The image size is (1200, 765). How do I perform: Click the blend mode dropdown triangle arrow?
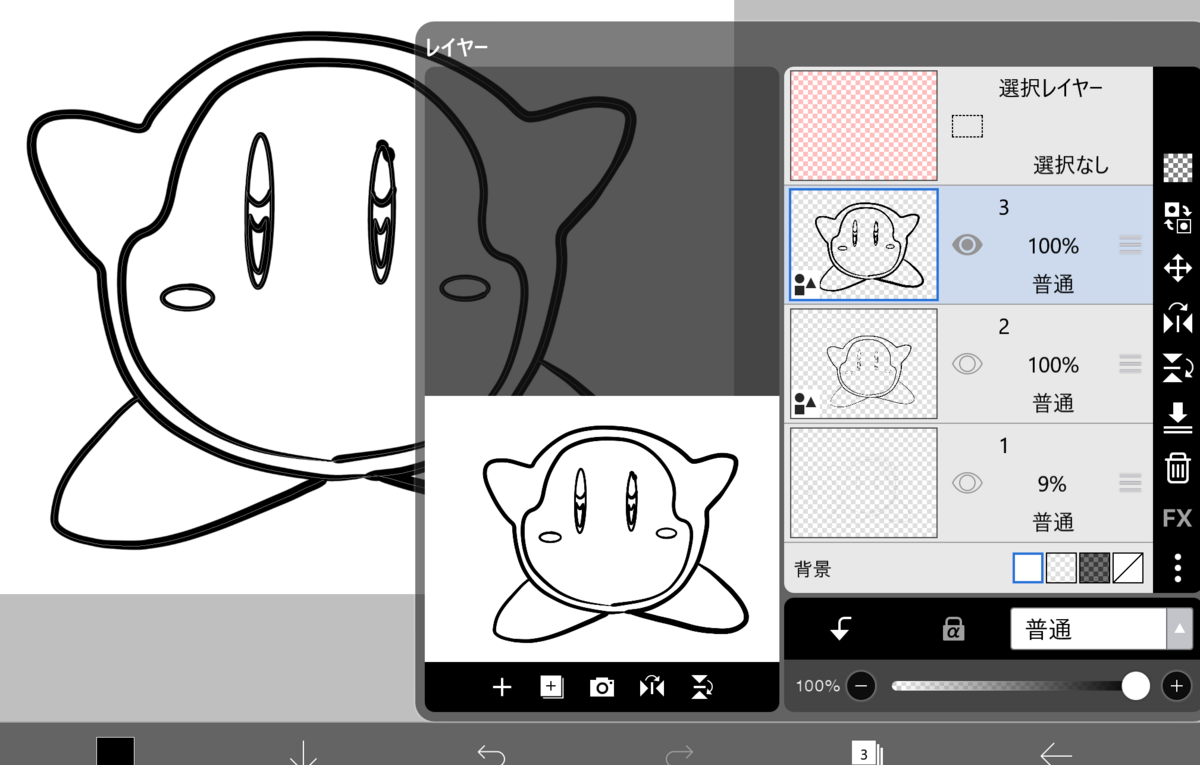[1180, 629]
